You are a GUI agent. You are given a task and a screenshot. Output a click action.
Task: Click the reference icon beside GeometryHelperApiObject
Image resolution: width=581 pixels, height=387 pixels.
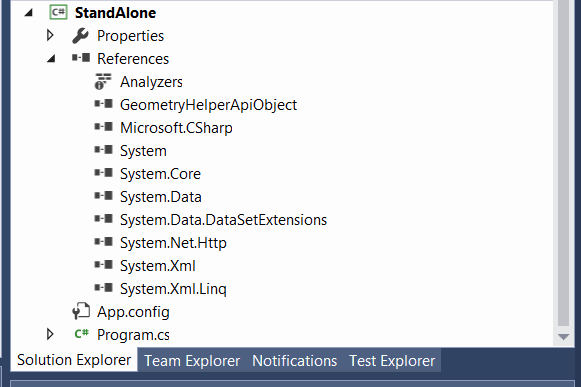click(x=103, y=104)
